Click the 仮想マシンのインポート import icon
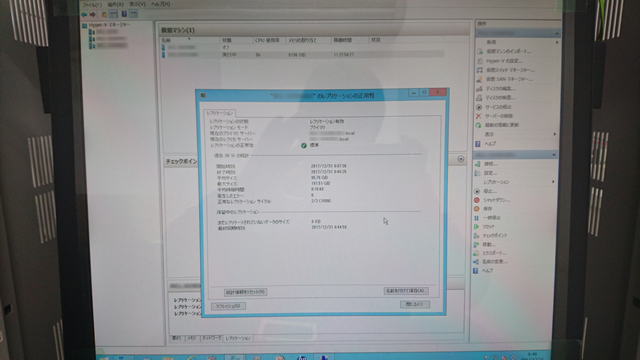Viewport: 640px width, 360px height. coord(480,51)
